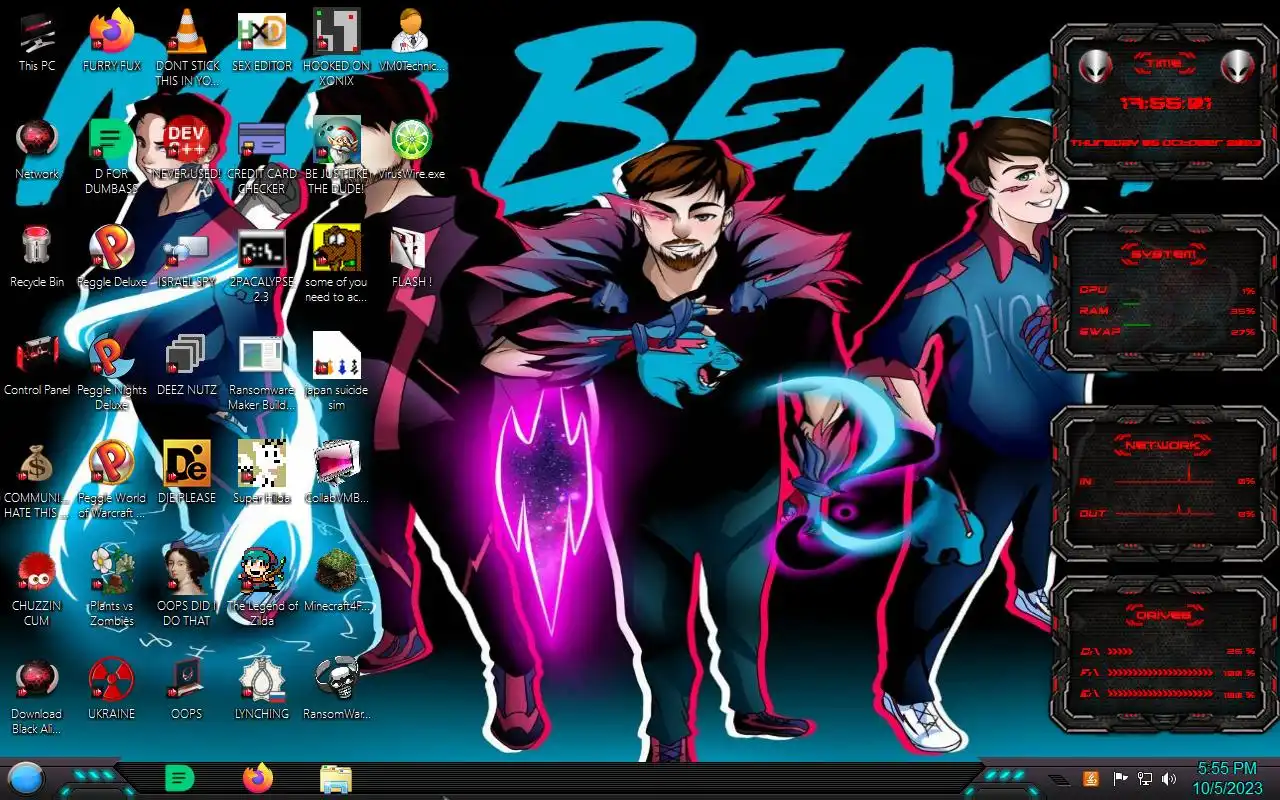Open the Recycle Bin
This screenshot has width=1280, height=800.
[37, 258]
